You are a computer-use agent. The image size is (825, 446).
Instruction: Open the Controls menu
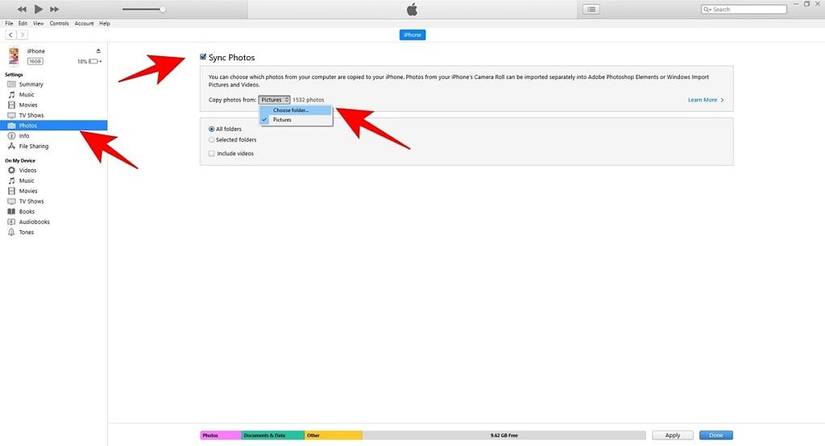point(59,23)
